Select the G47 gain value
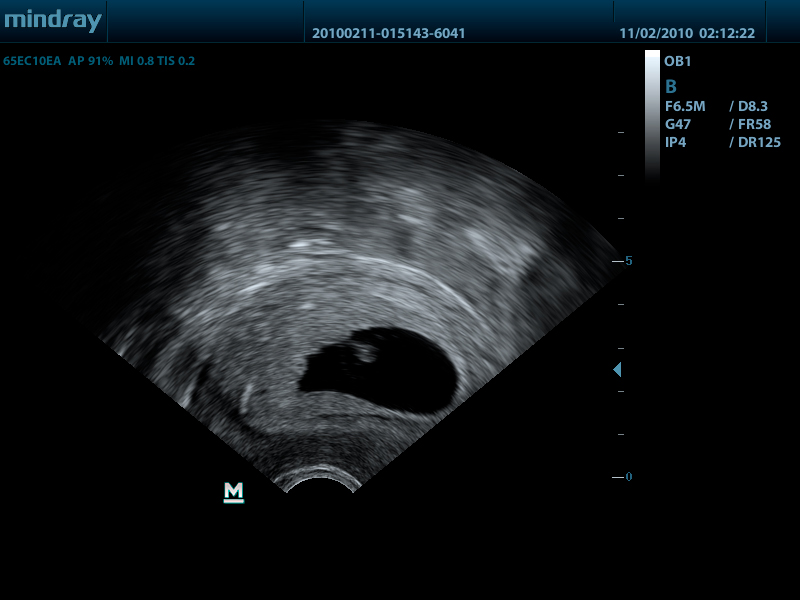Viewport: 800px width, 600px height. click(x=677, y=124)
